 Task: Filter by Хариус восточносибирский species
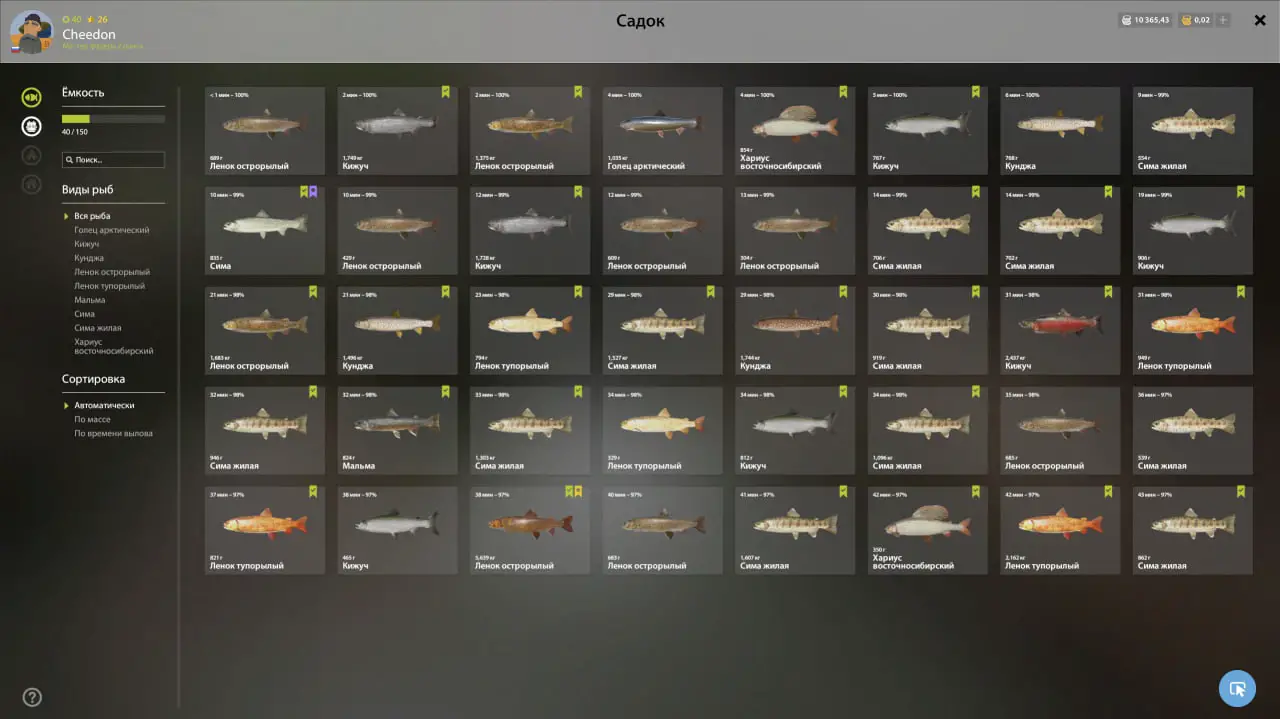pos(114,346)
